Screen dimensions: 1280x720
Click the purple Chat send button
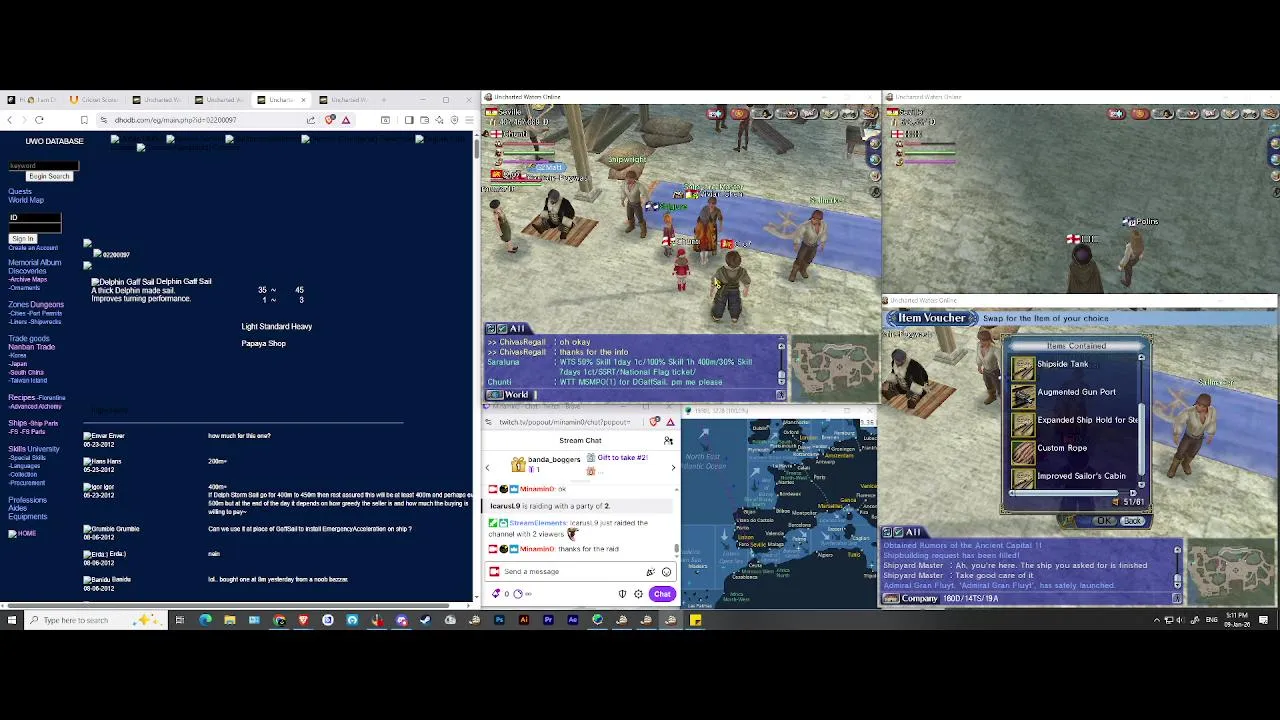(662, 594)
